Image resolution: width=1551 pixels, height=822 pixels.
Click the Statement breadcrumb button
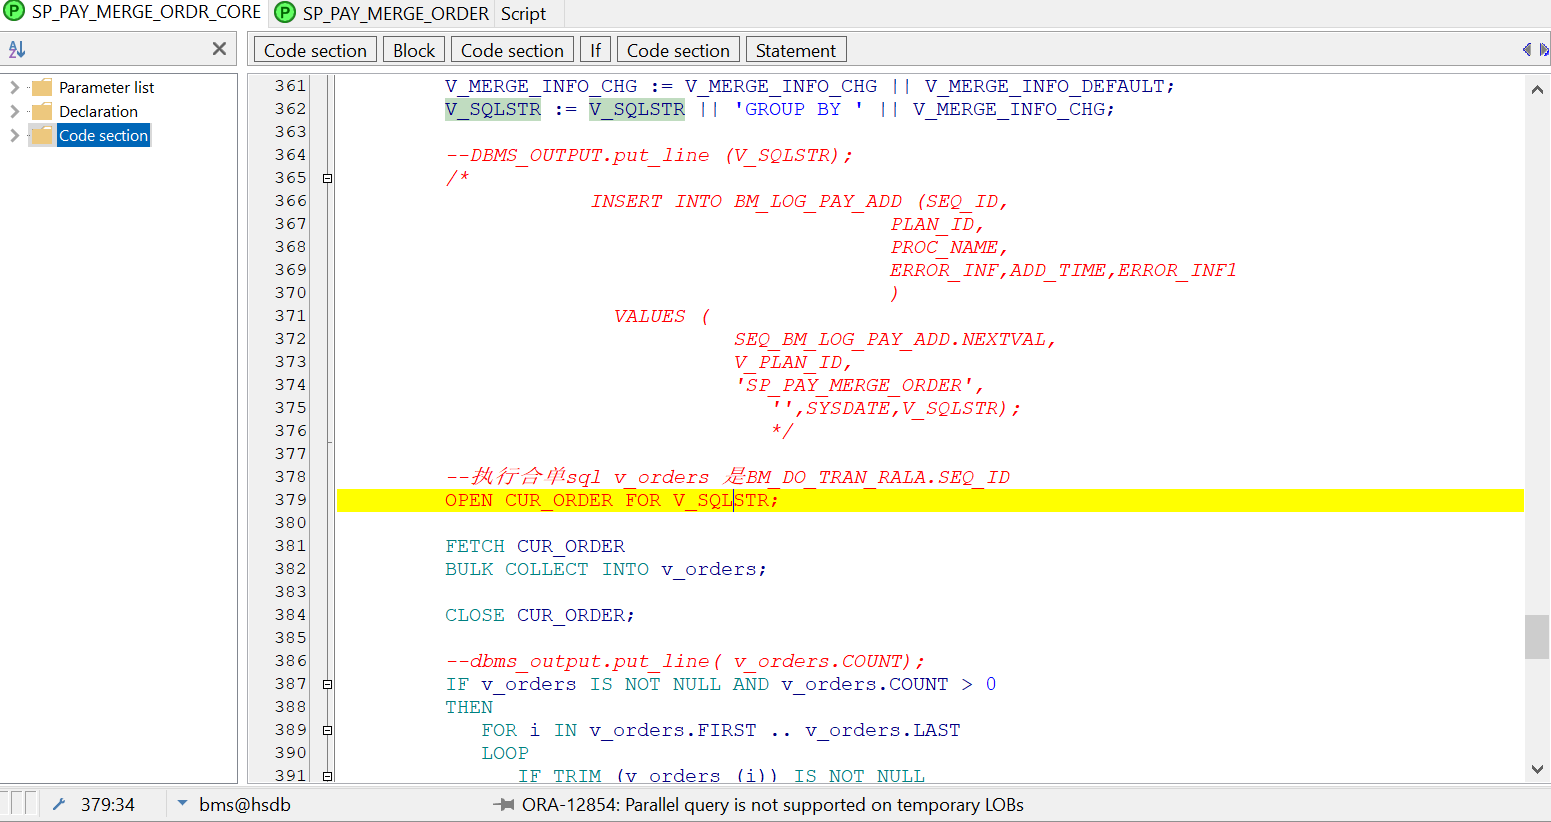pos(796,50)
